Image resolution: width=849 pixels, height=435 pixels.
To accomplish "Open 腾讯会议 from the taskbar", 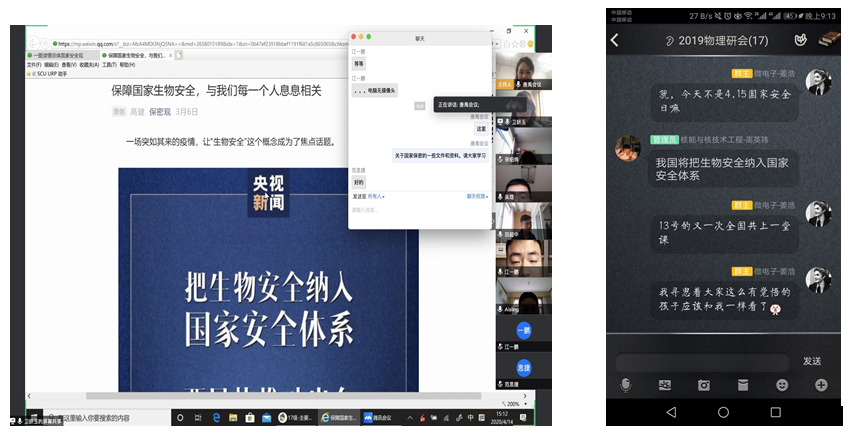I will pos(380,417).
